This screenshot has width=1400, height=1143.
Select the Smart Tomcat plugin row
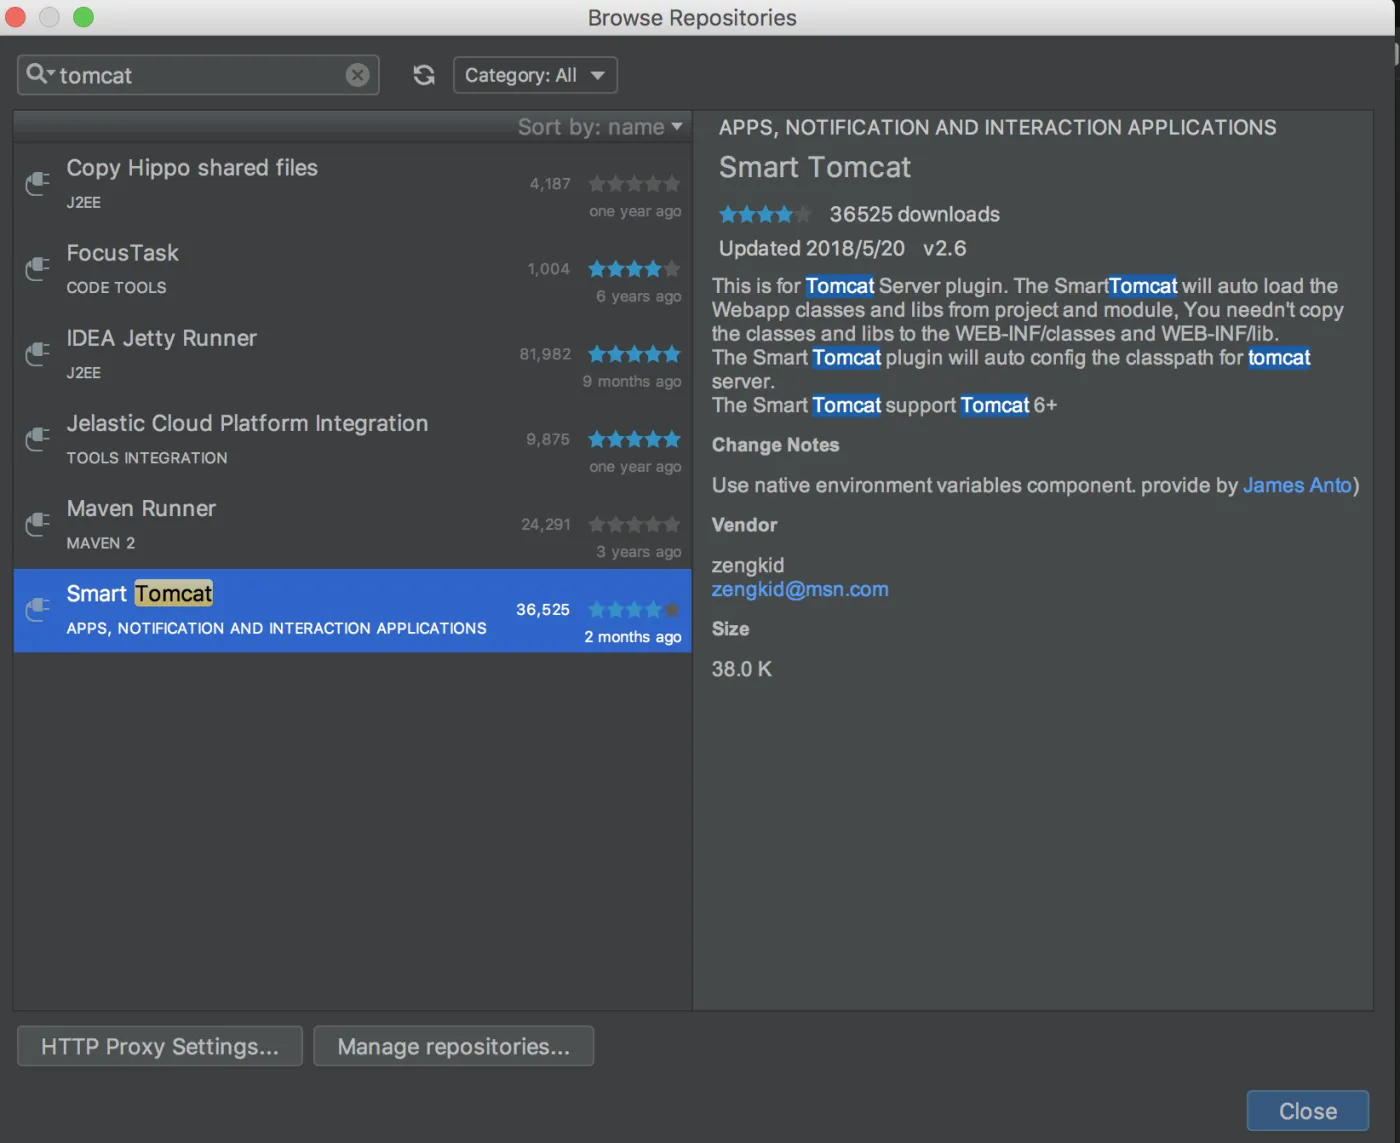point(352,610)
